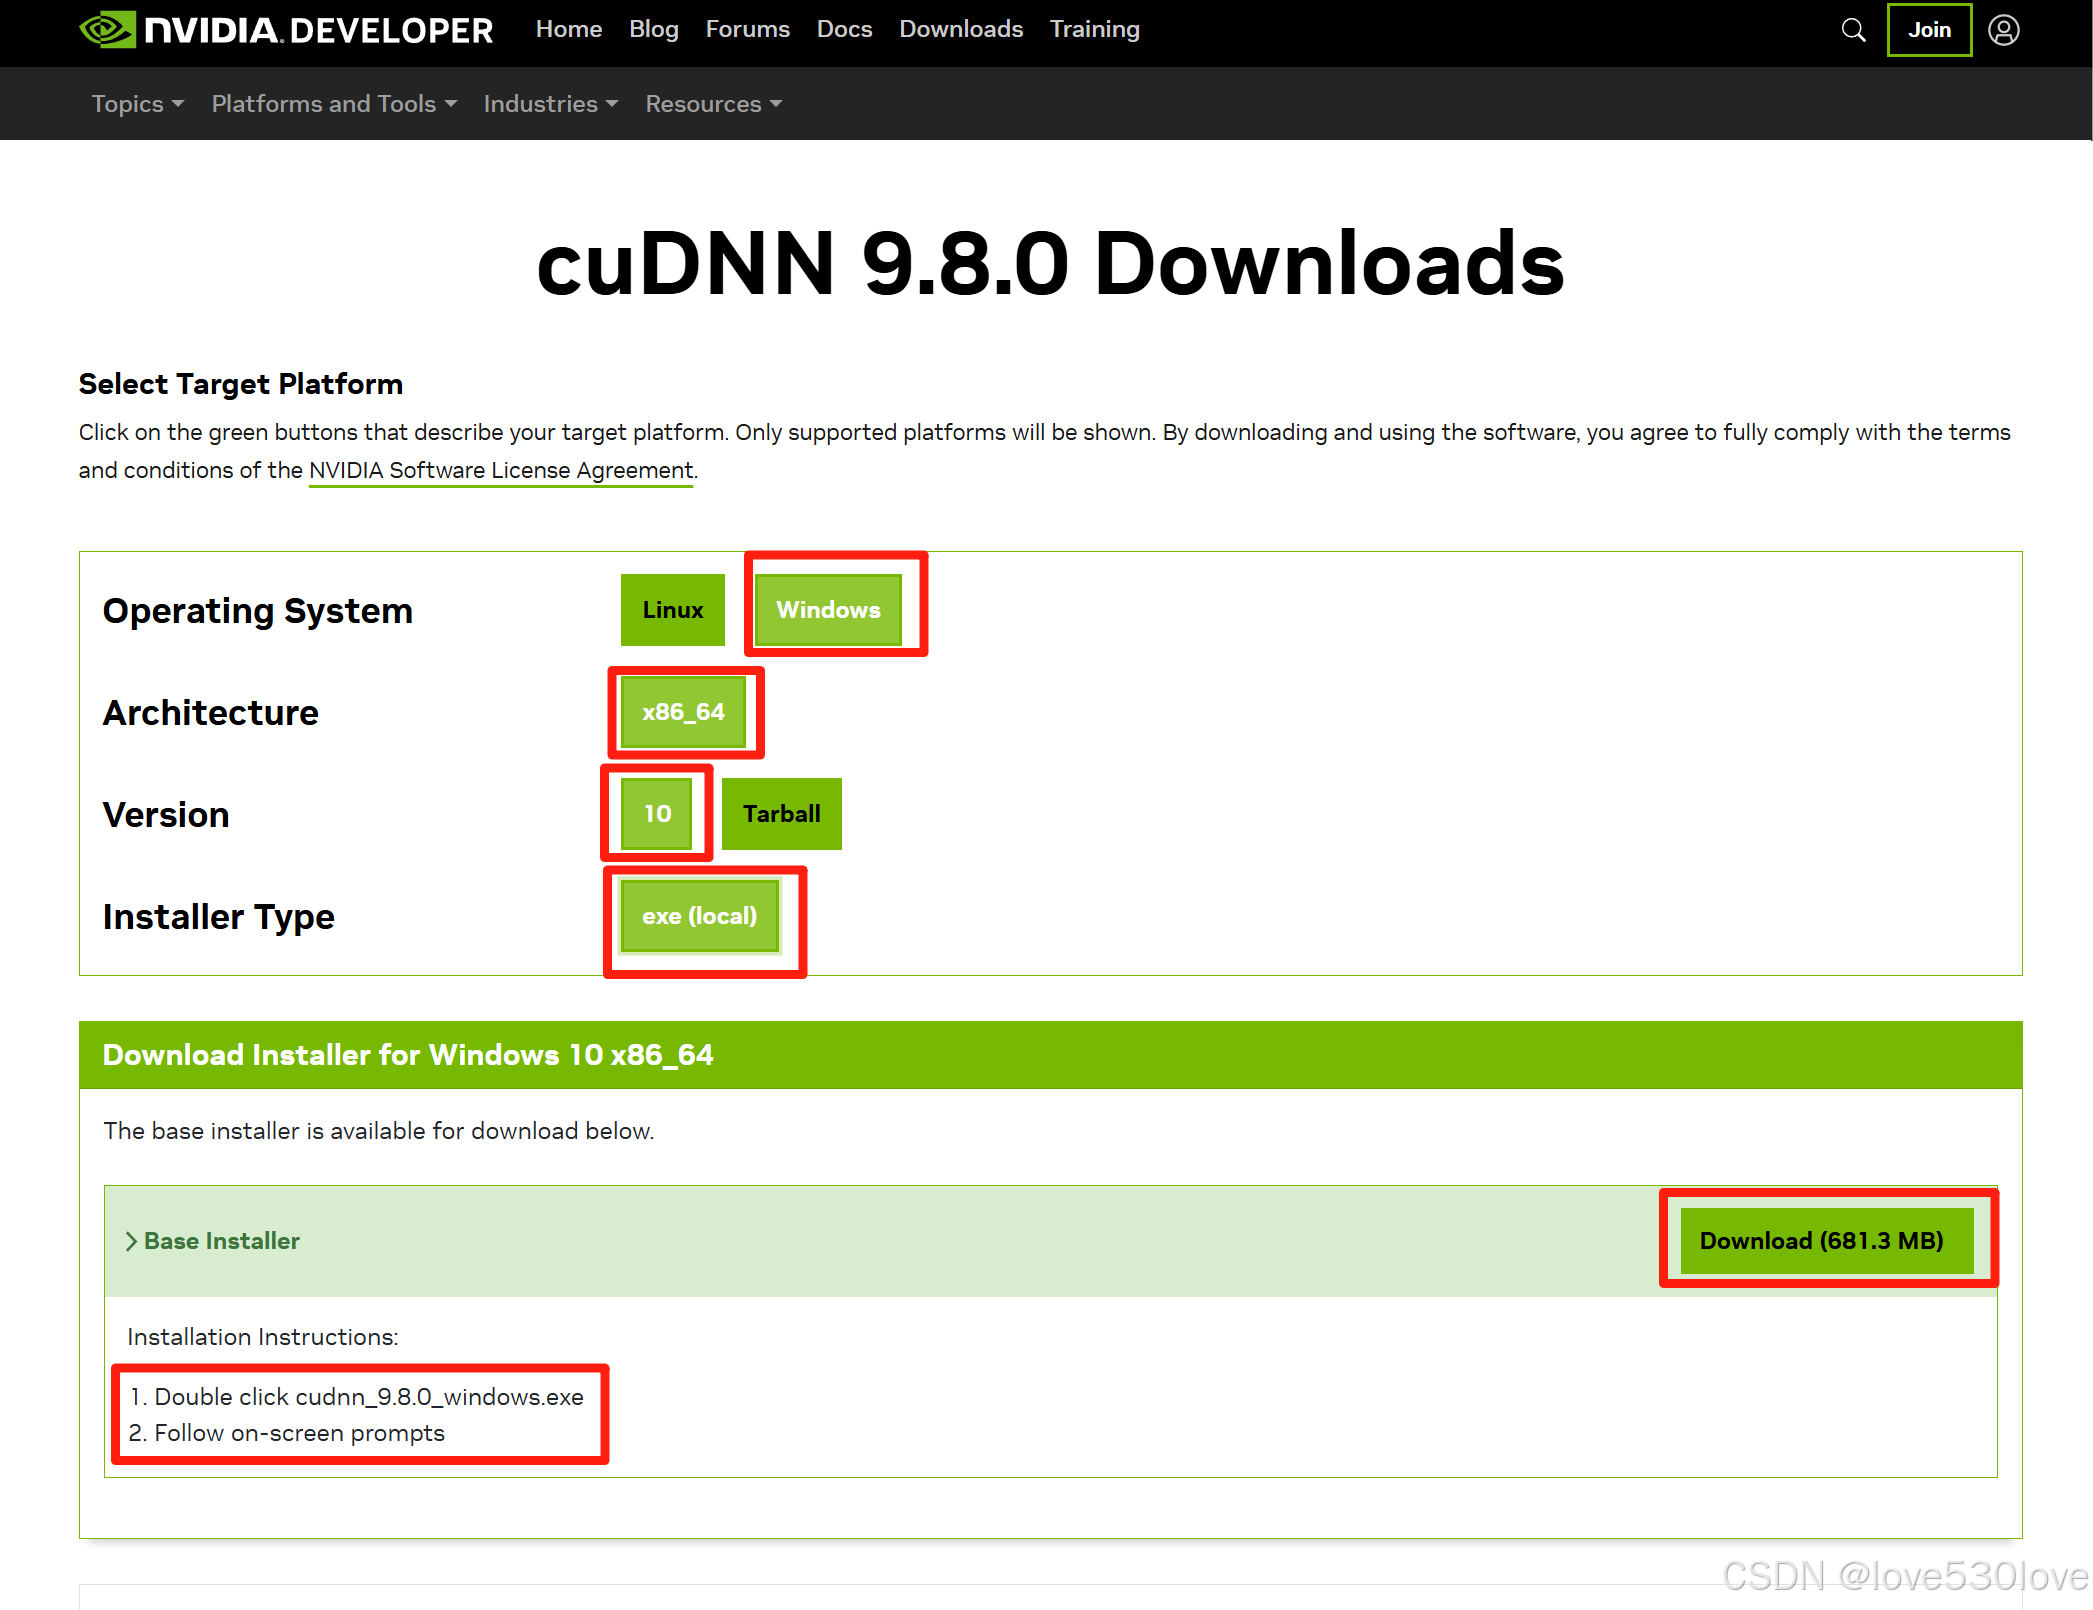Choose the Tarball version option
The image size is (2093, 1610).
pos(781,814)
